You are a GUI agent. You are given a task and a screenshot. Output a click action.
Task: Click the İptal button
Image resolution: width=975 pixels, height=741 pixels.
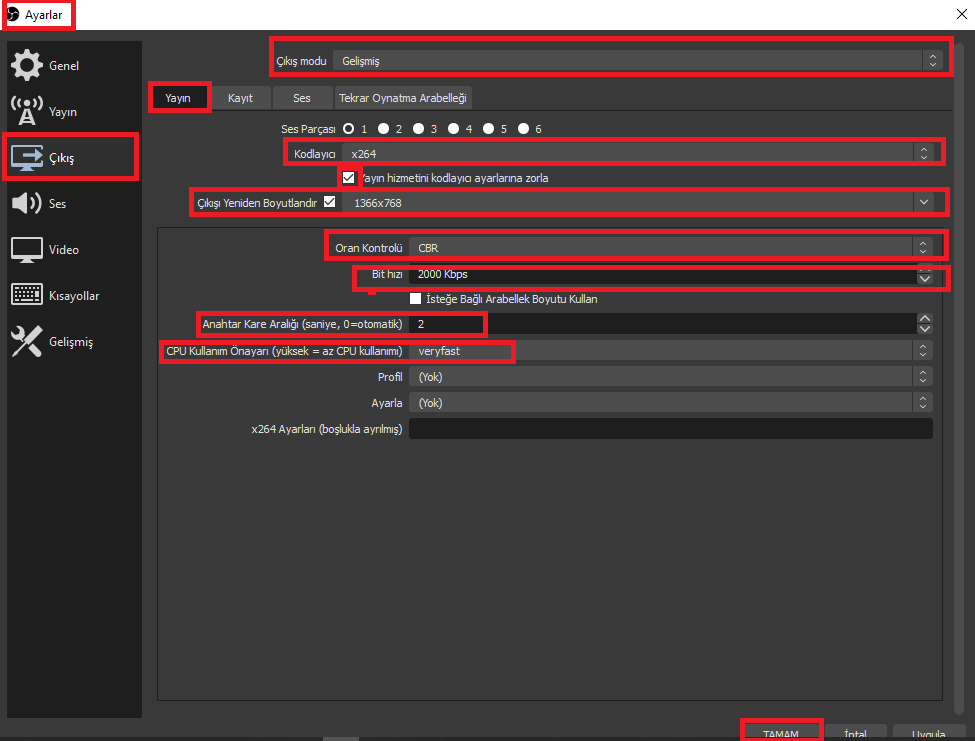click(x=856, y=732)
